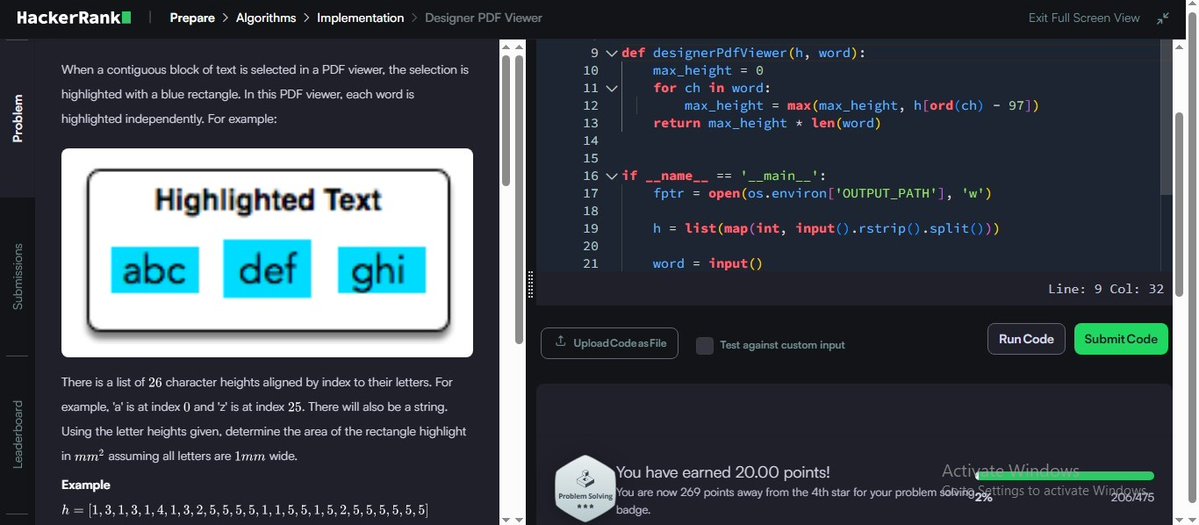The height and width of the screenshot is (525, 1199).
Task: Click the 206/475 points counter
Action: click(x=1132, y=497)
